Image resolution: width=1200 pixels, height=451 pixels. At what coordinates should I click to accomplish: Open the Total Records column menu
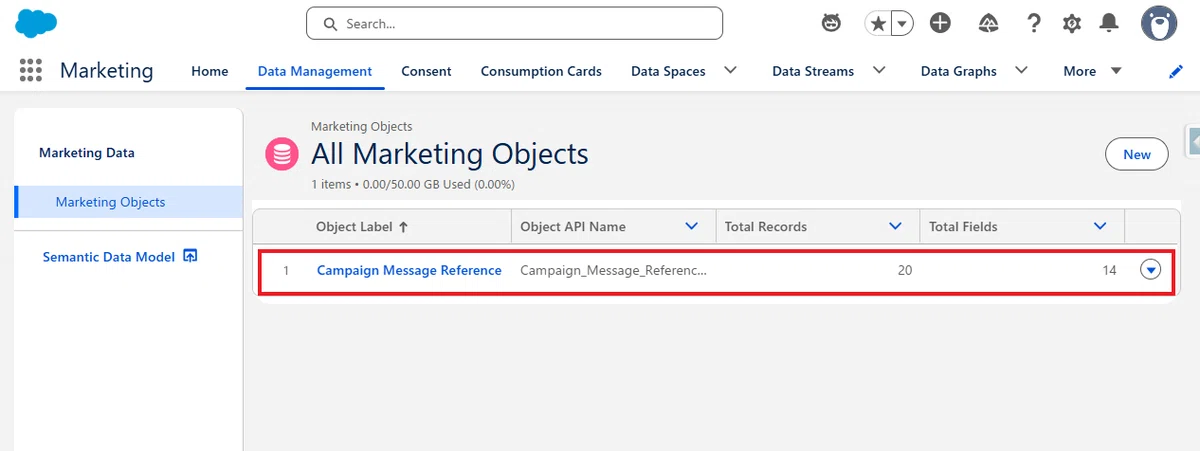pos(896,227)
